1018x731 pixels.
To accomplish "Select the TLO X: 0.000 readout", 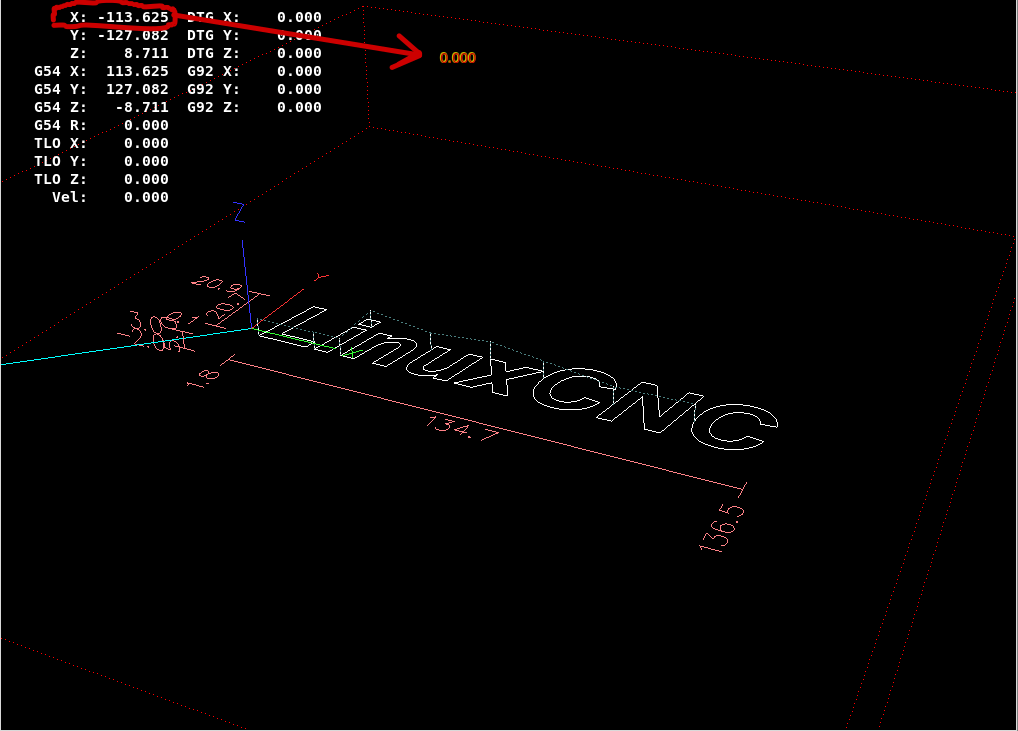I will click(101, 143).
